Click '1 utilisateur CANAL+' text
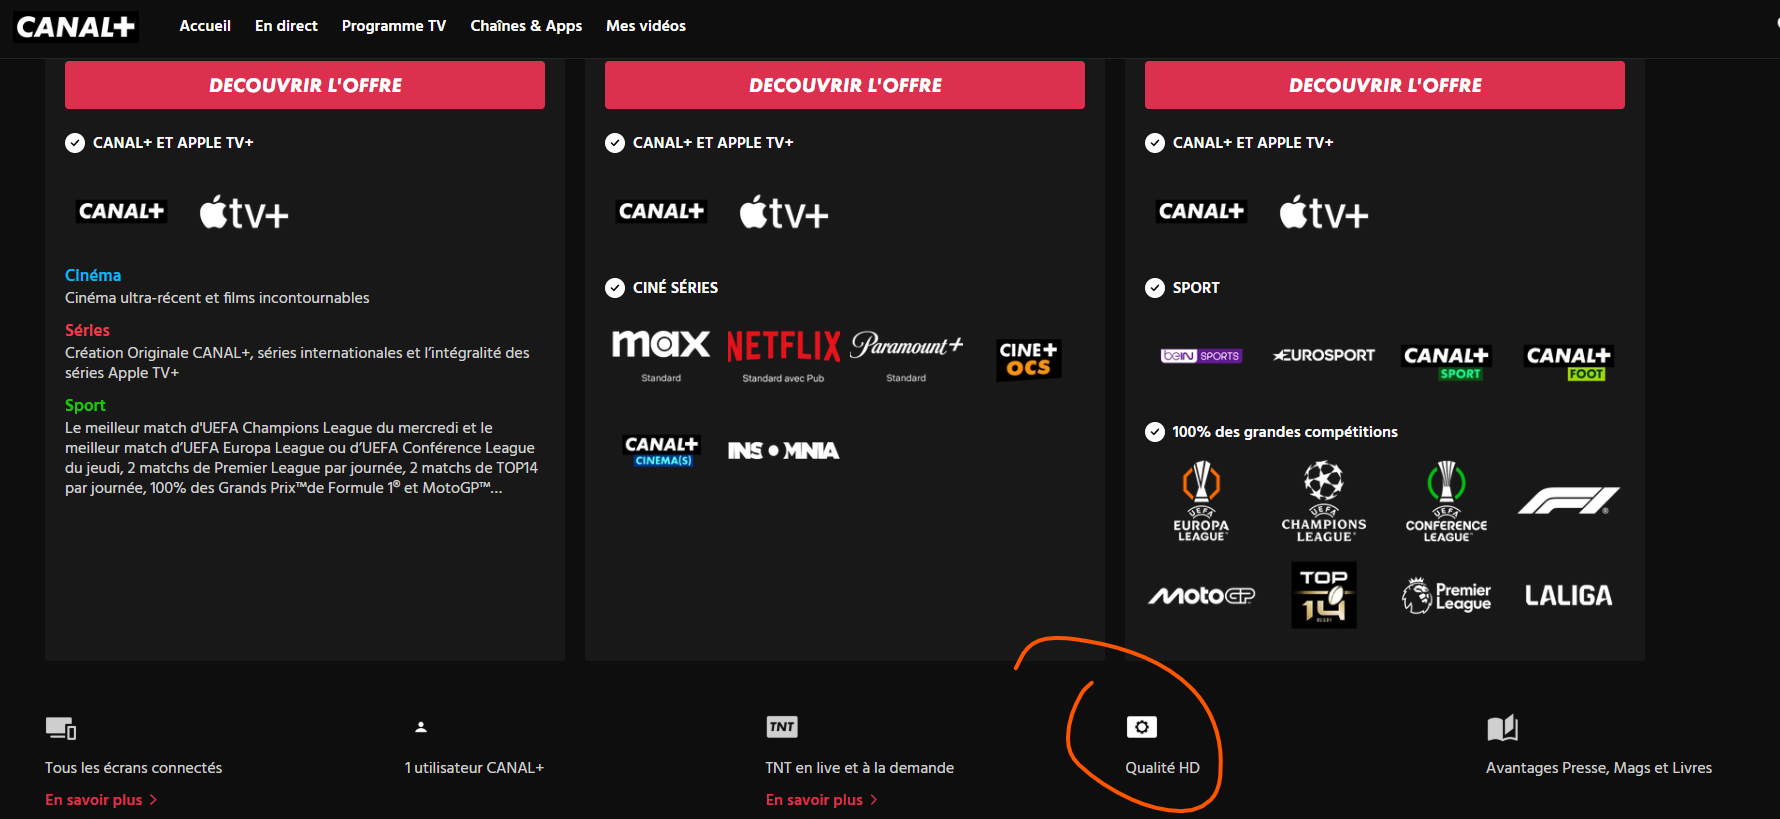 pyautogui.click(x=474, y=768)
